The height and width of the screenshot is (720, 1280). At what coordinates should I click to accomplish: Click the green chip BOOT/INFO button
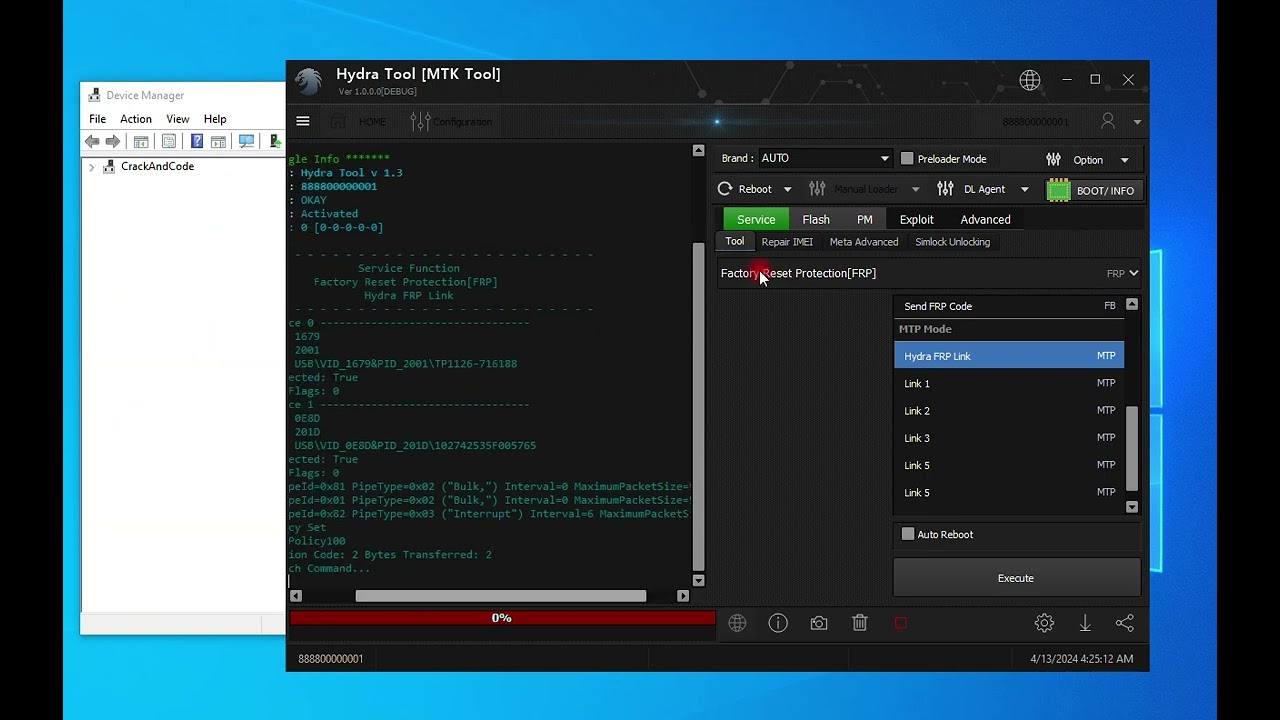pos(1093,190)
